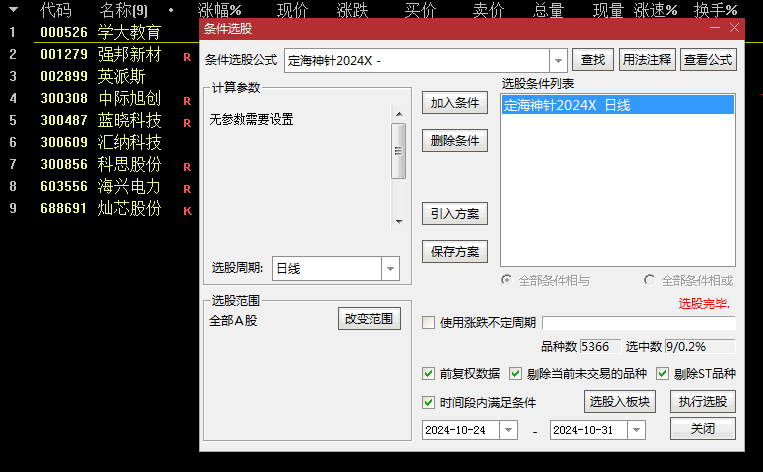763x472 pixels.
Task: Select 全部条件相或 radio button
Action: [649, 280]
